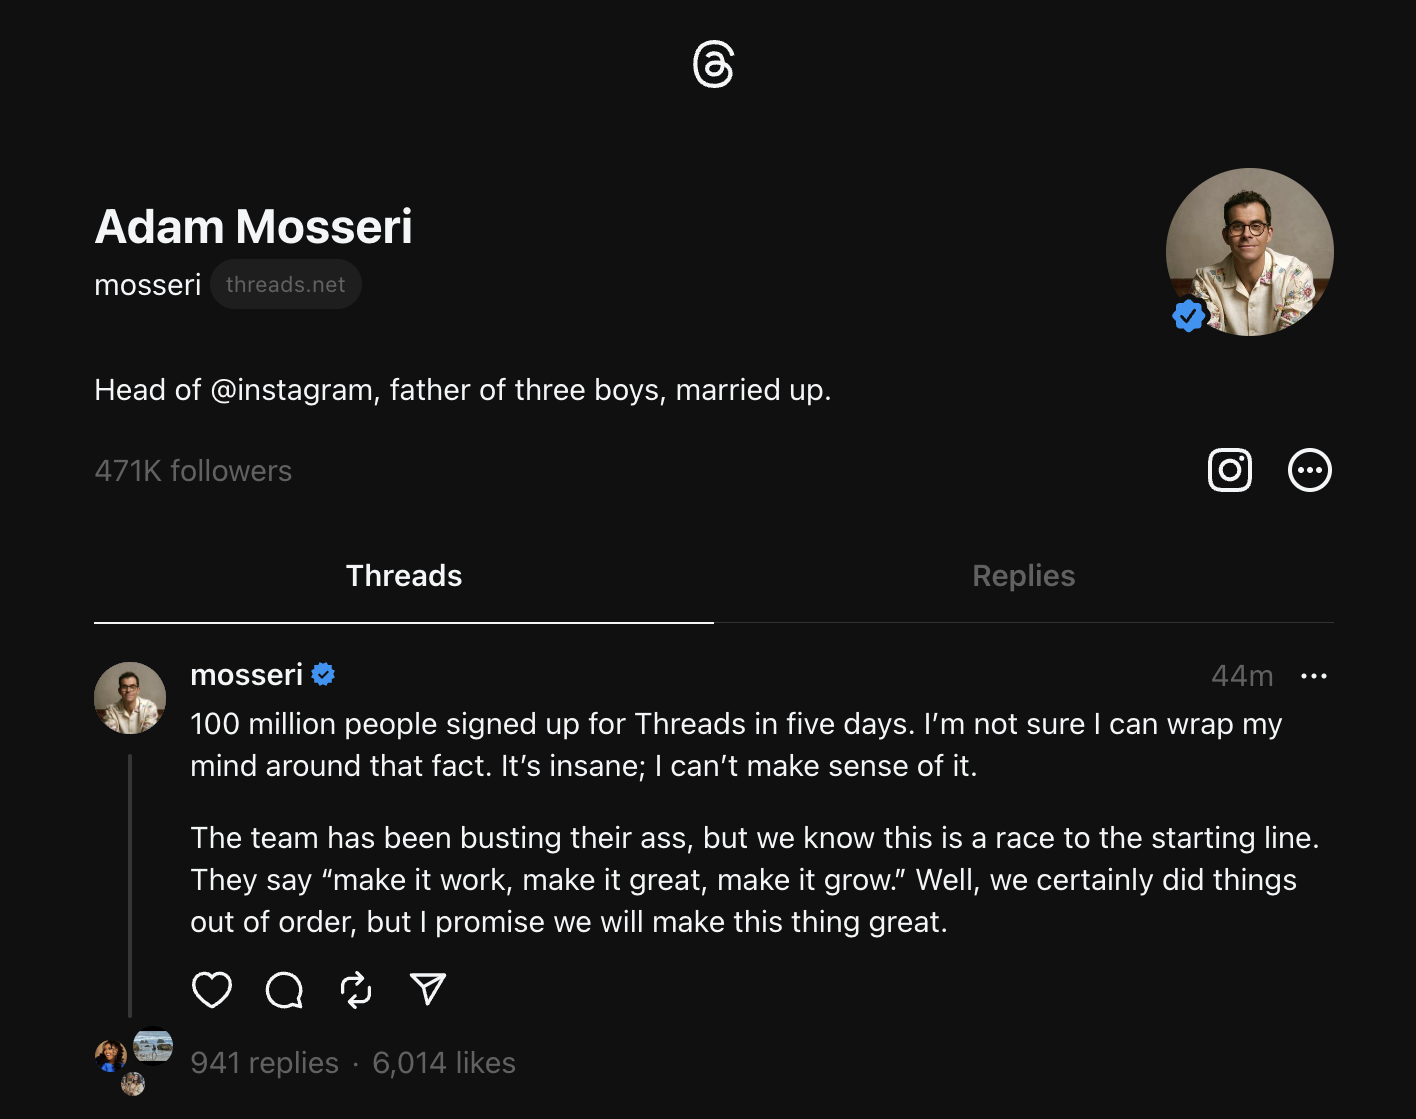Open the Instagram profile icon
1416x1119 pixels.
(x=1229, y=470)
